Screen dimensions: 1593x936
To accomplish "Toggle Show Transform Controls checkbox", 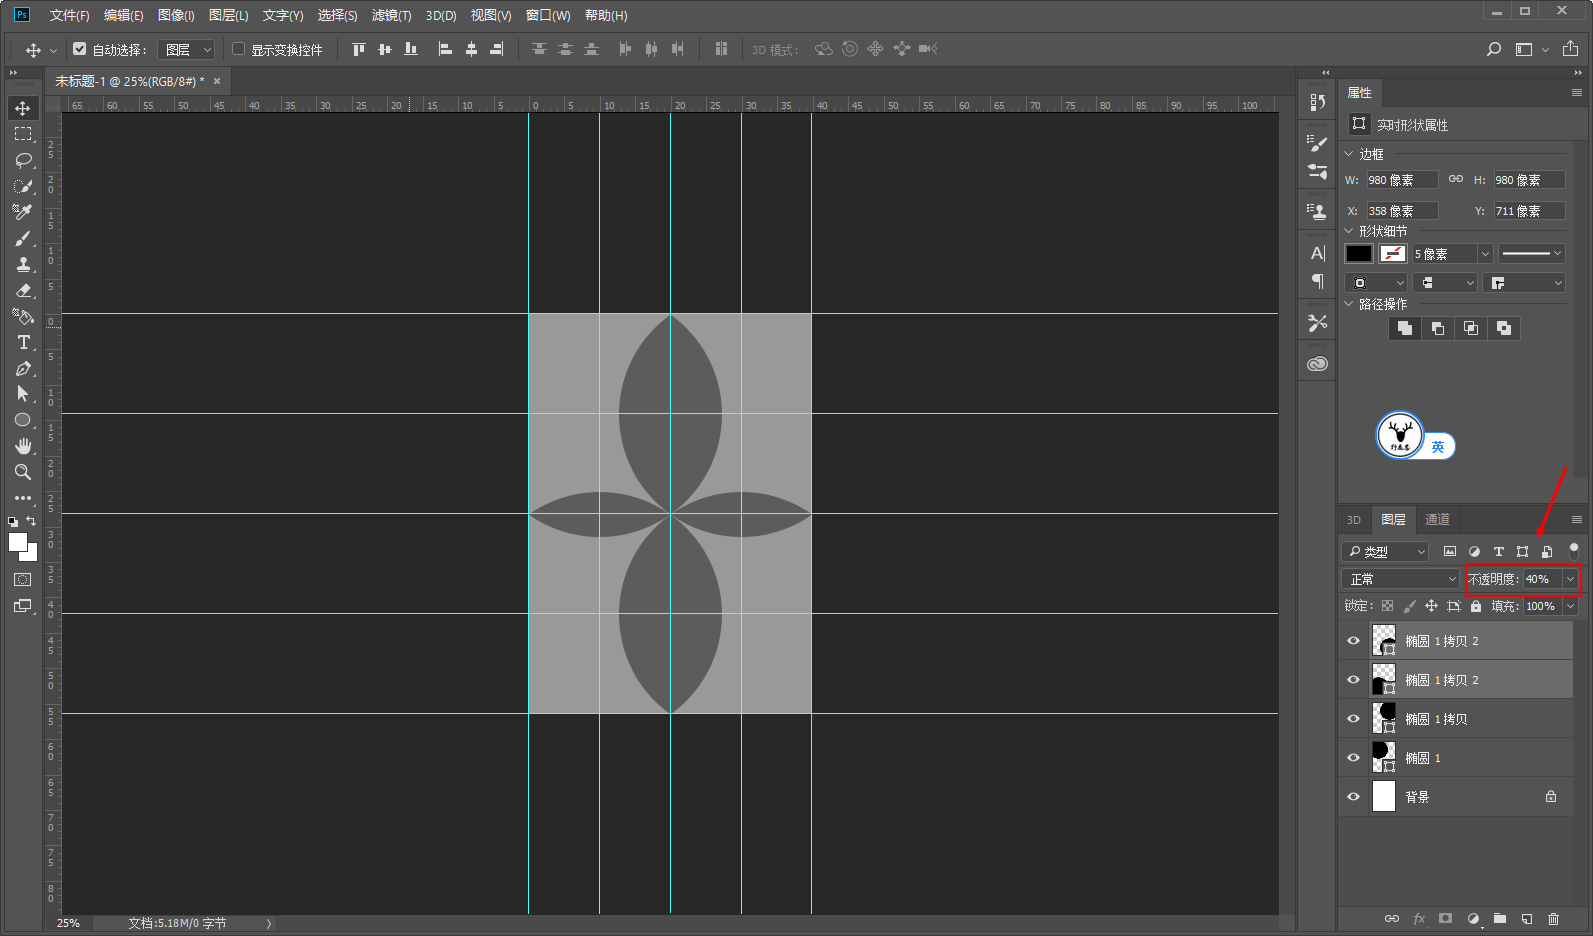I will tap(238, 49).
